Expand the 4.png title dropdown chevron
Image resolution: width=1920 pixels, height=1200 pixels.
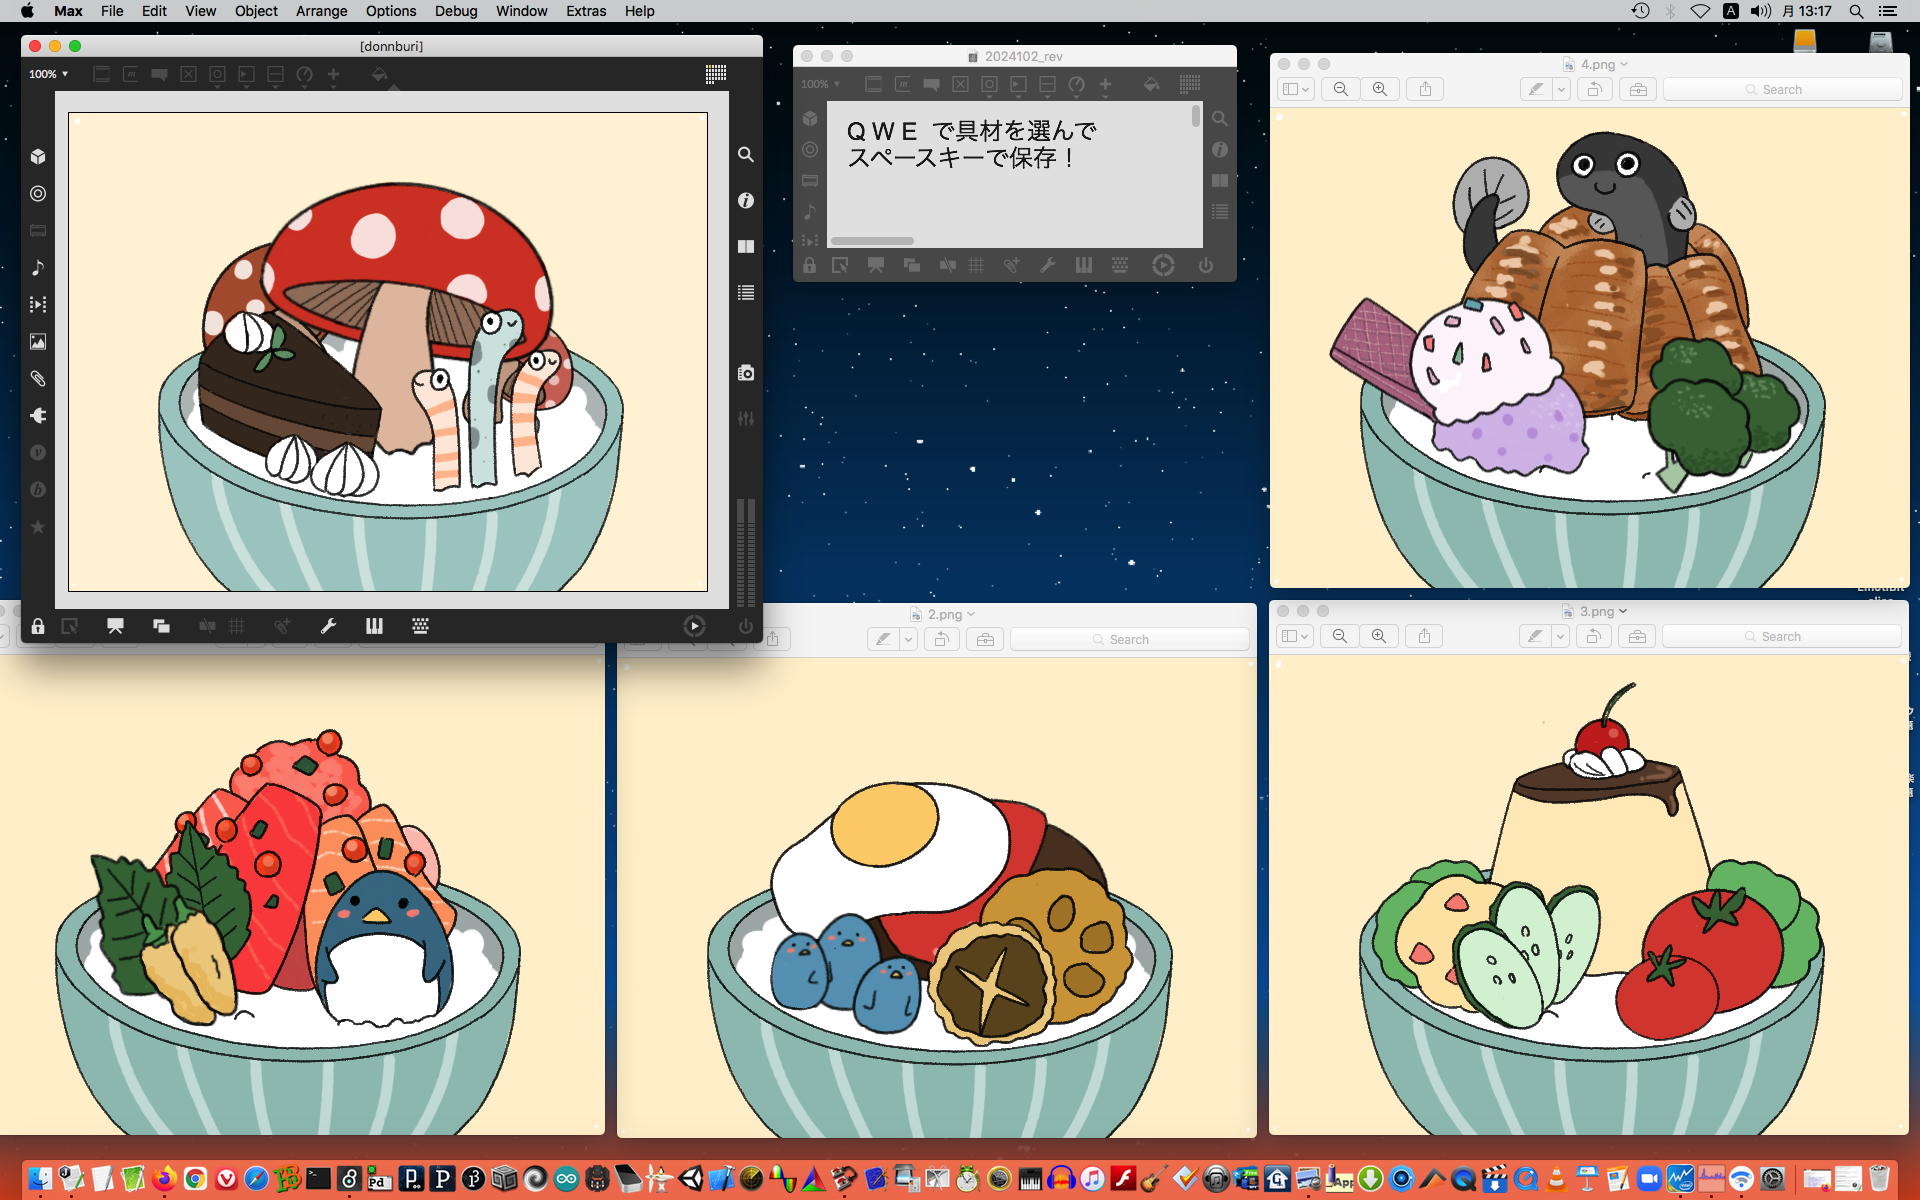coord(1624,64)
